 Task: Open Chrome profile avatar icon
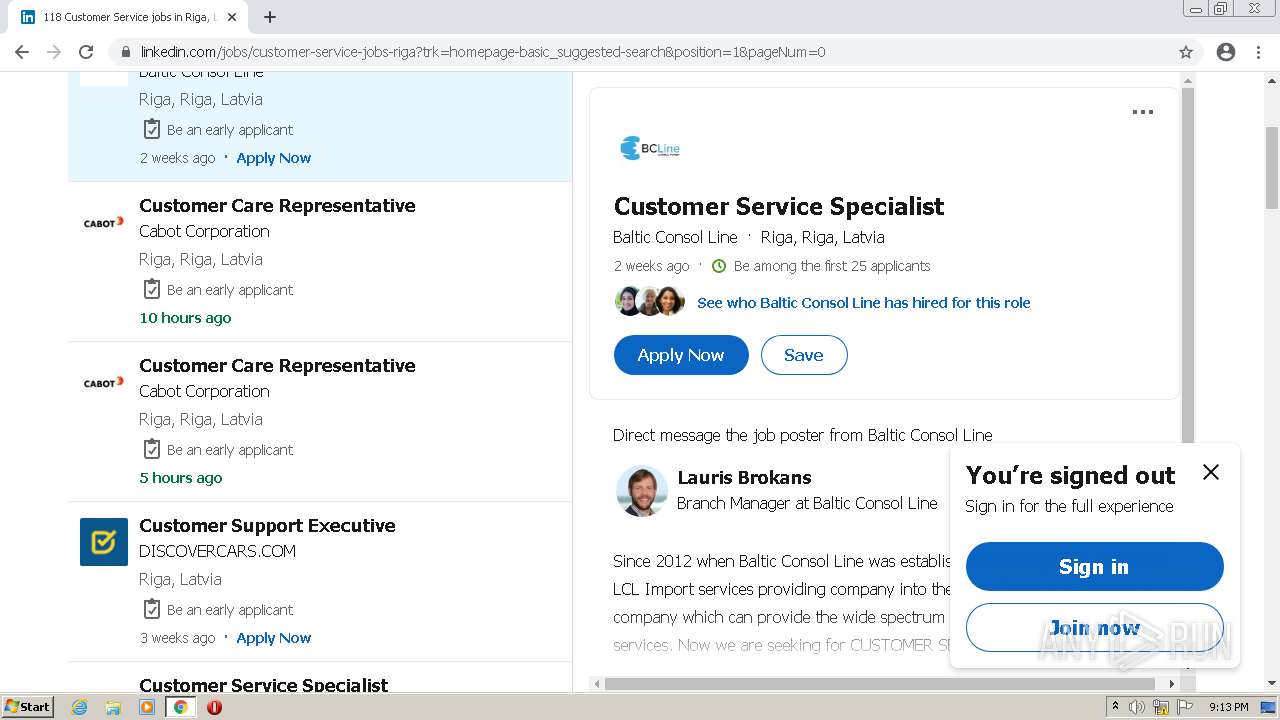pos(1226,52)
